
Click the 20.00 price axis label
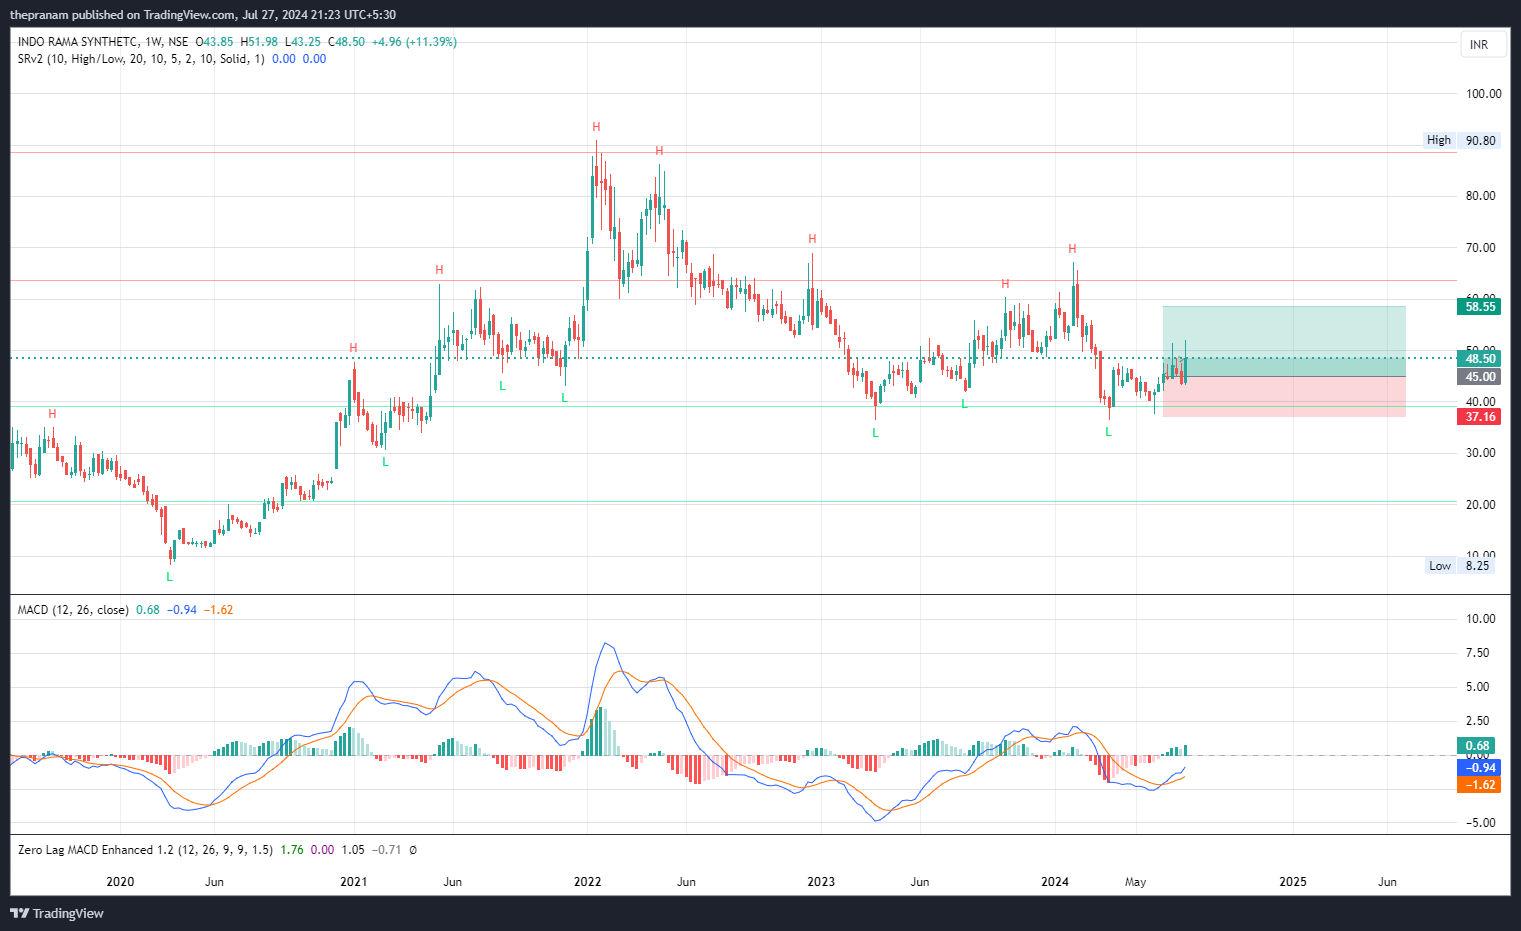click(x=1481, y=505)
